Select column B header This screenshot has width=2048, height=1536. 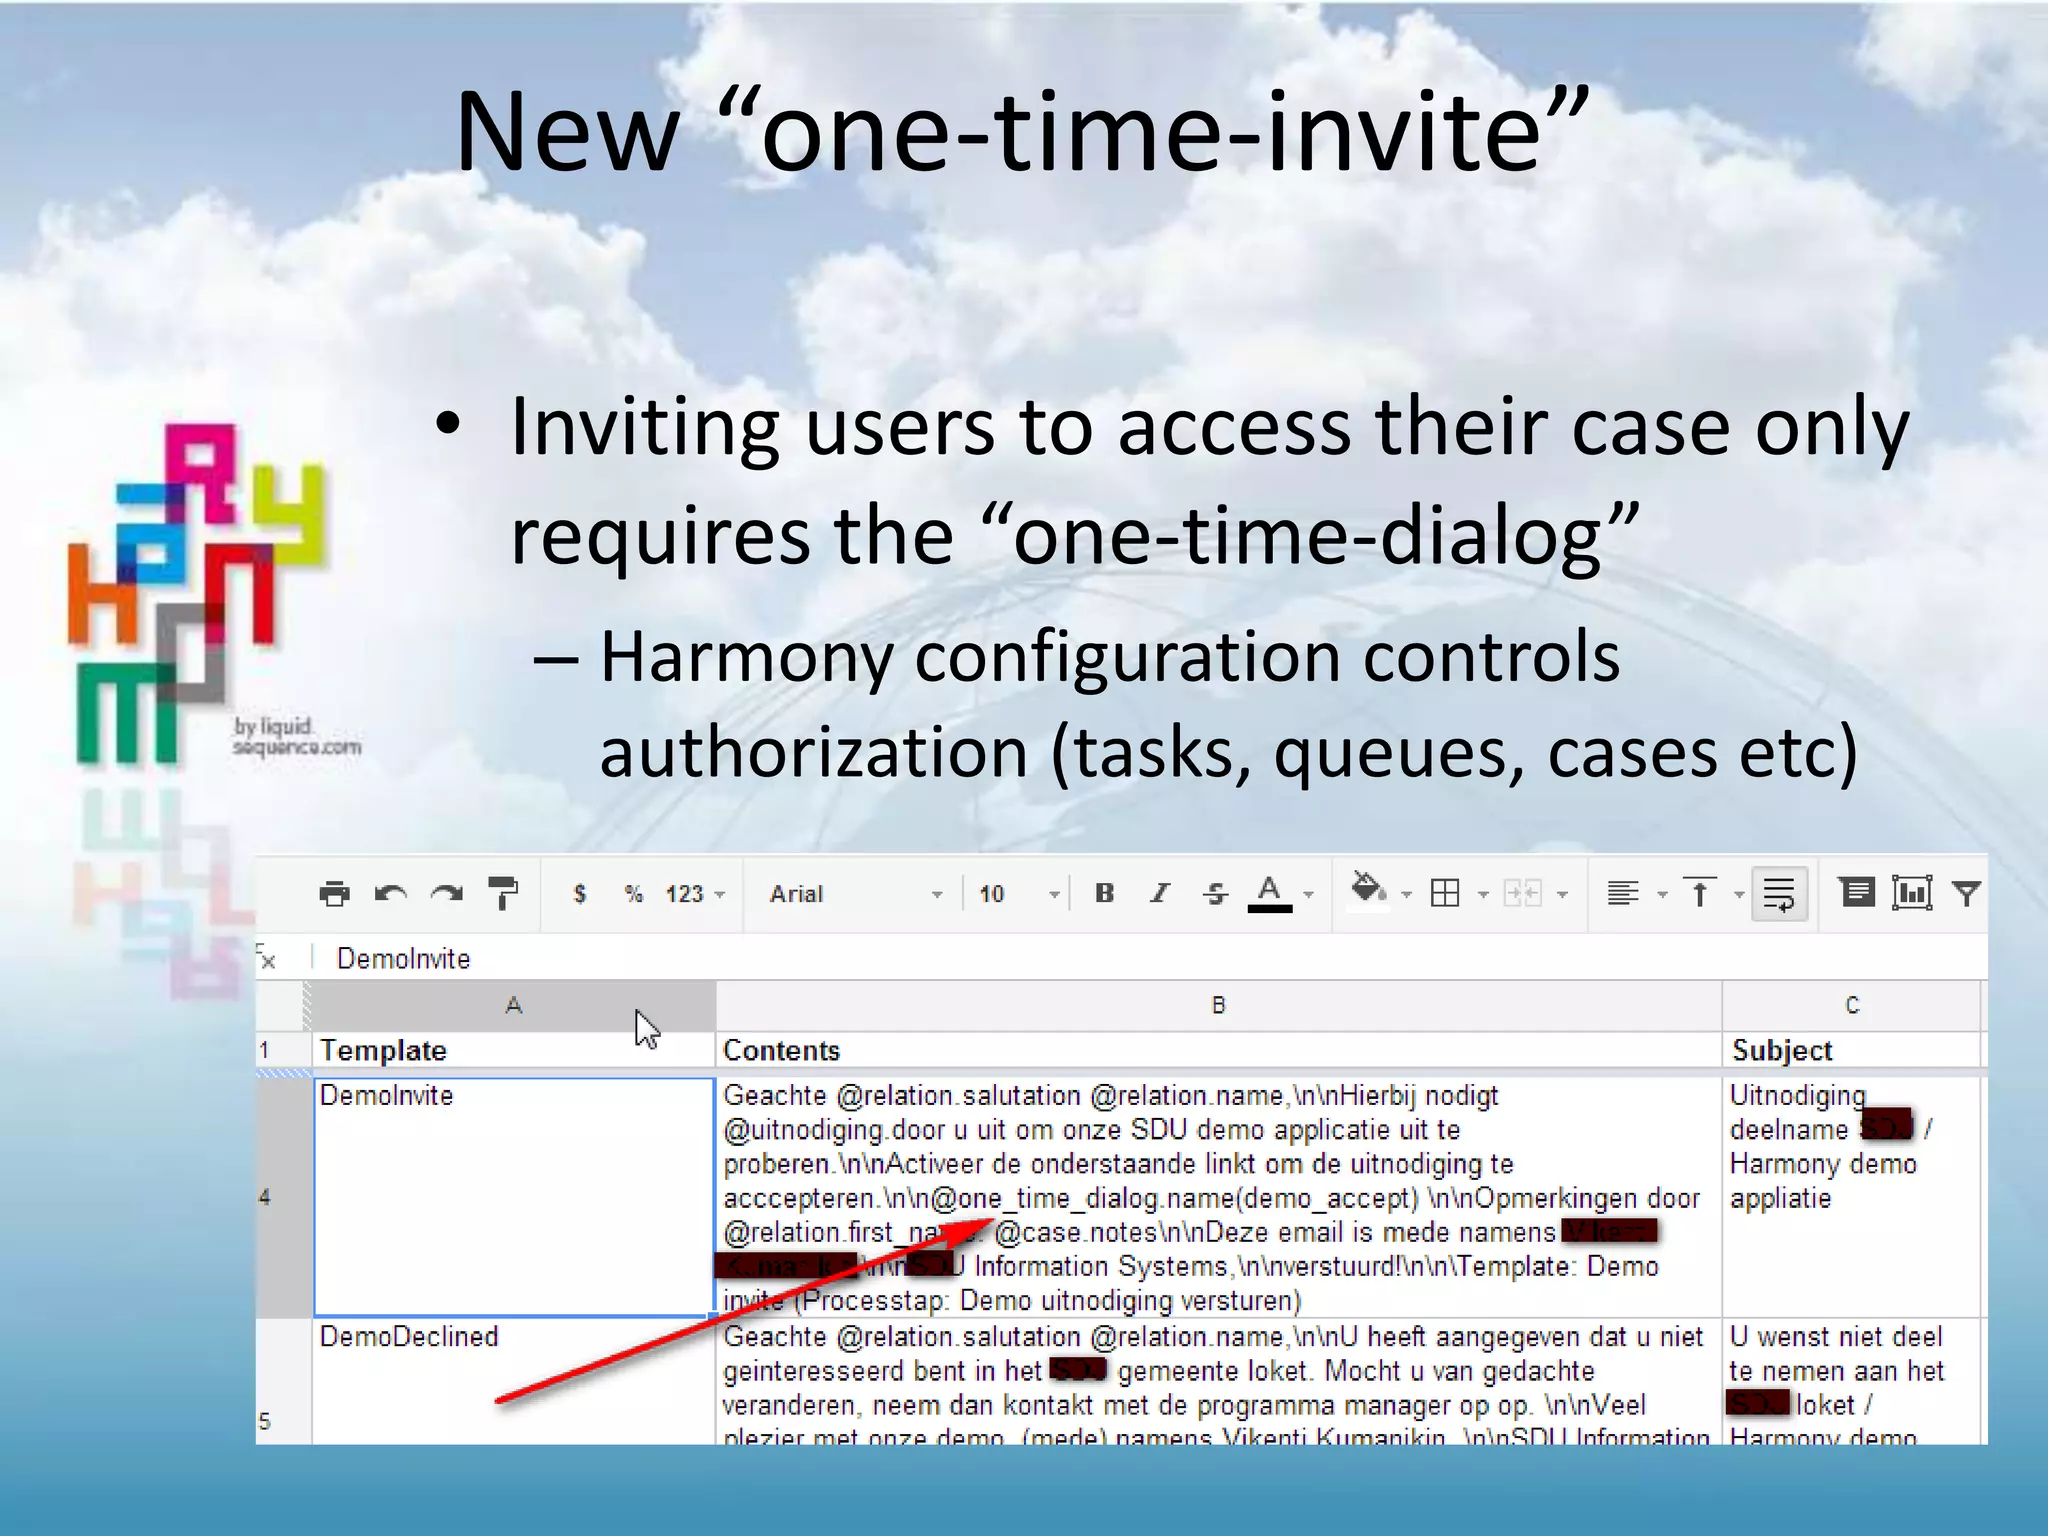coord(1218,1005)
